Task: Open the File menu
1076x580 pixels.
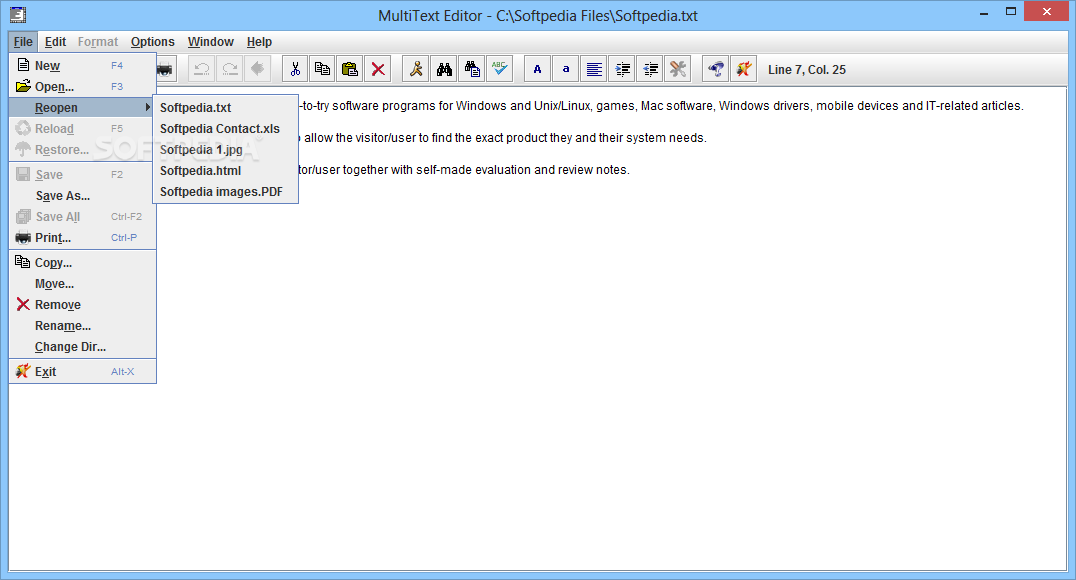Action: 23,42
